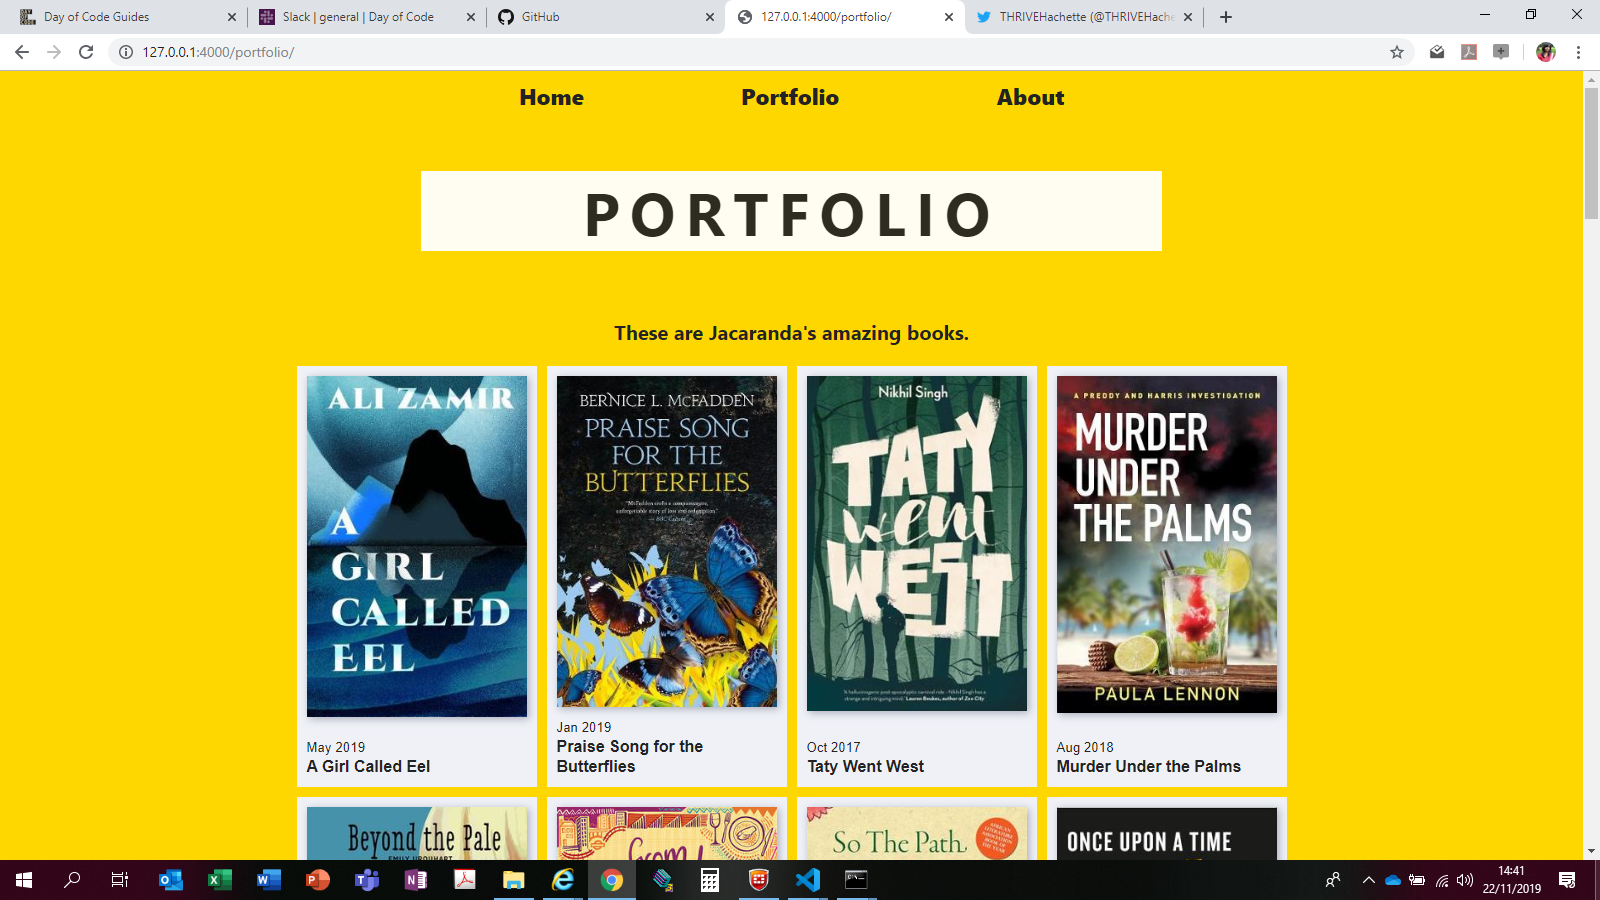Click the title 'A Girl Called Eel'
Screen dimensions: 1600x900
pos(368,766)
